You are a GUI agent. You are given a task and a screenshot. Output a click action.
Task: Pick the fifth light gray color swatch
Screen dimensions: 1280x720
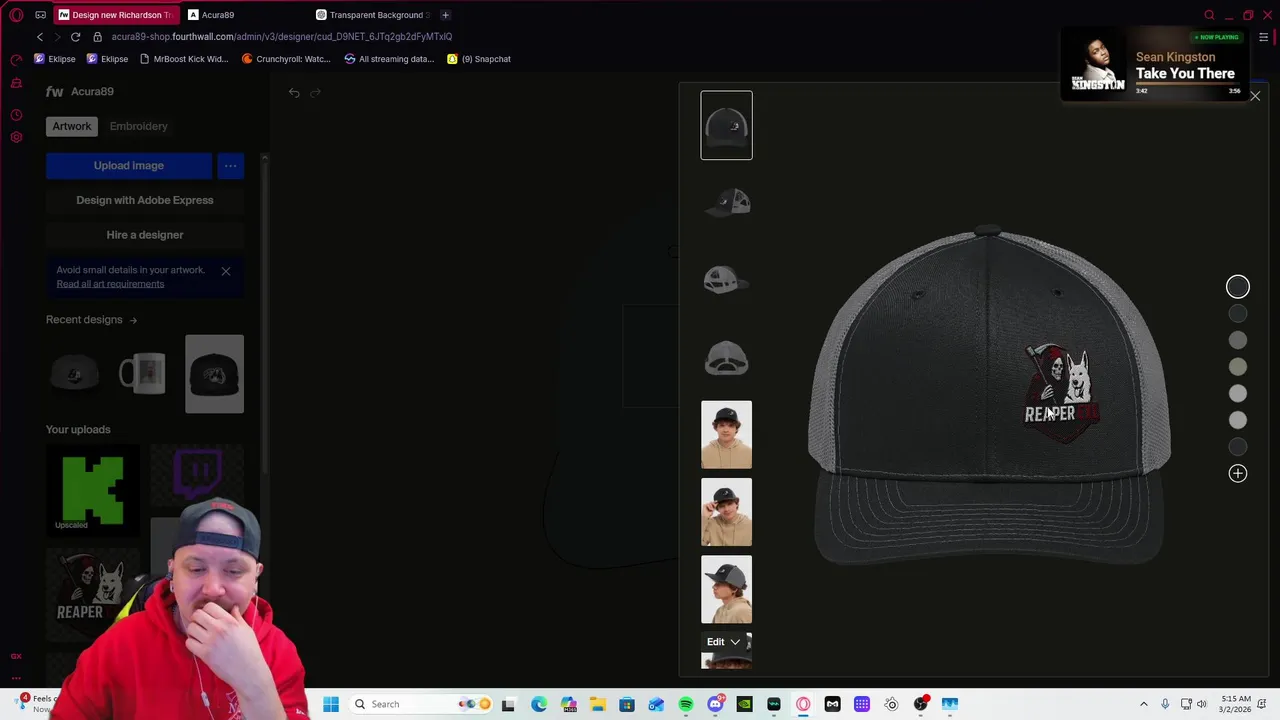pos(1238,393)
